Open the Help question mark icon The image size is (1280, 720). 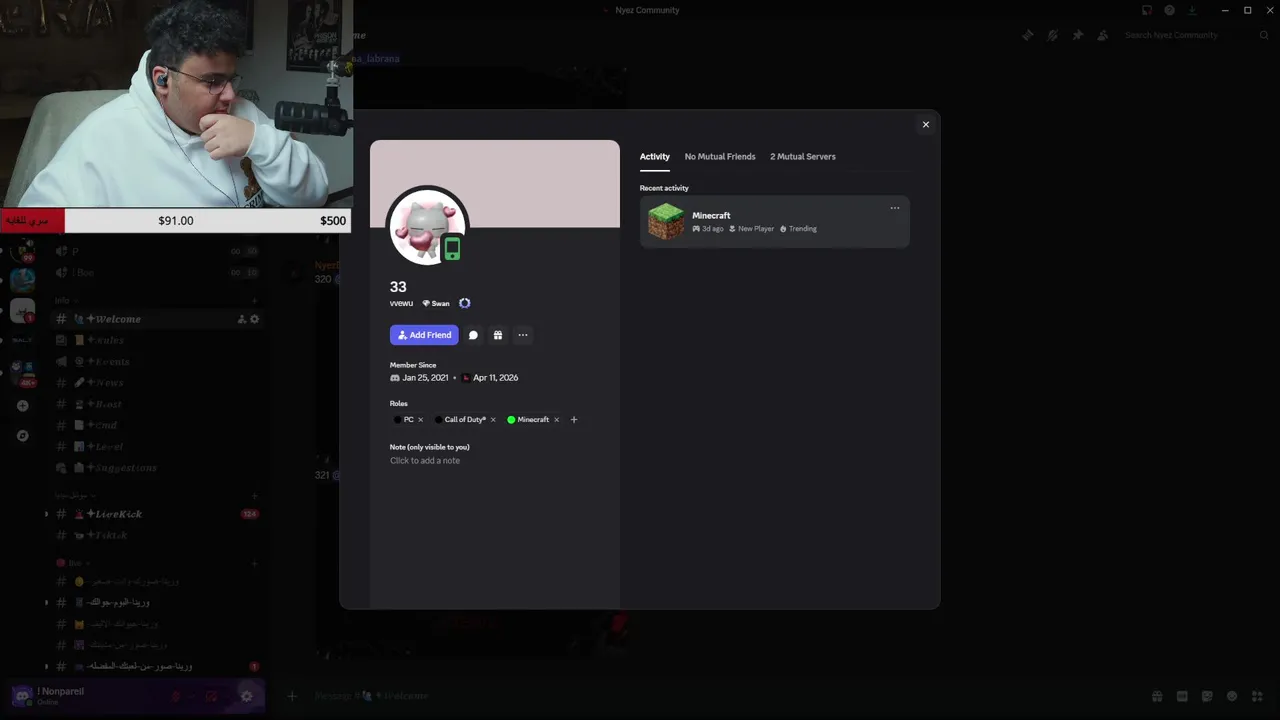click(1169, 10)
